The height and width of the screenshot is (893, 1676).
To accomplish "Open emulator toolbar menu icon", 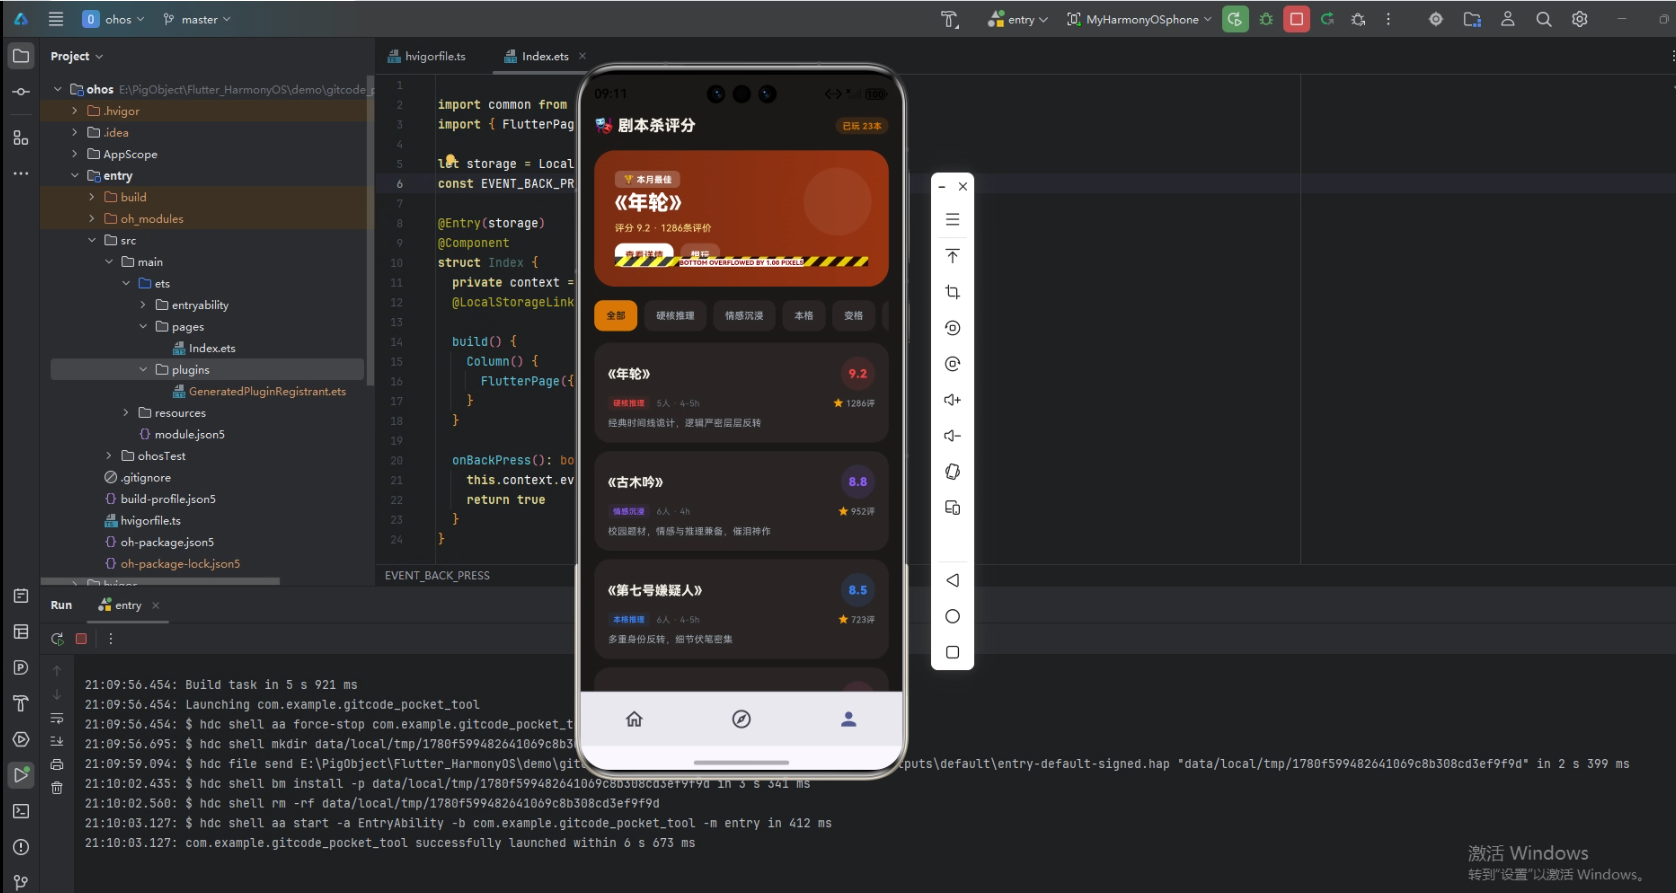I will (x=952, y=219).
